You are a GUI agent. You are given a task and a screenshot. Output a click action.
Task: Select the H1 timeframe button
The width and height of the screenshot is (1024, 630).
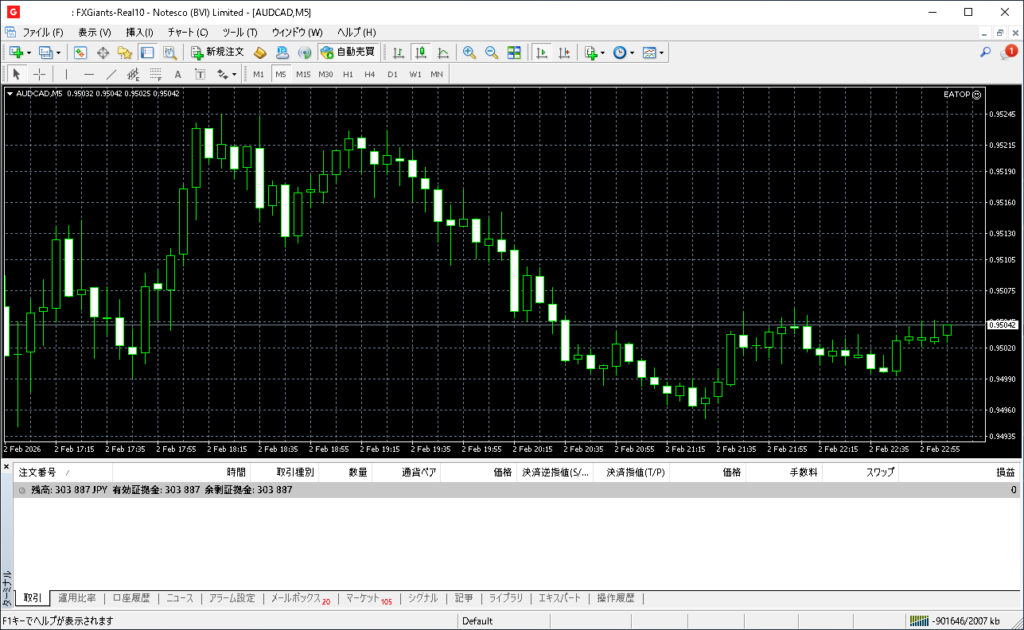click(348, 74)
